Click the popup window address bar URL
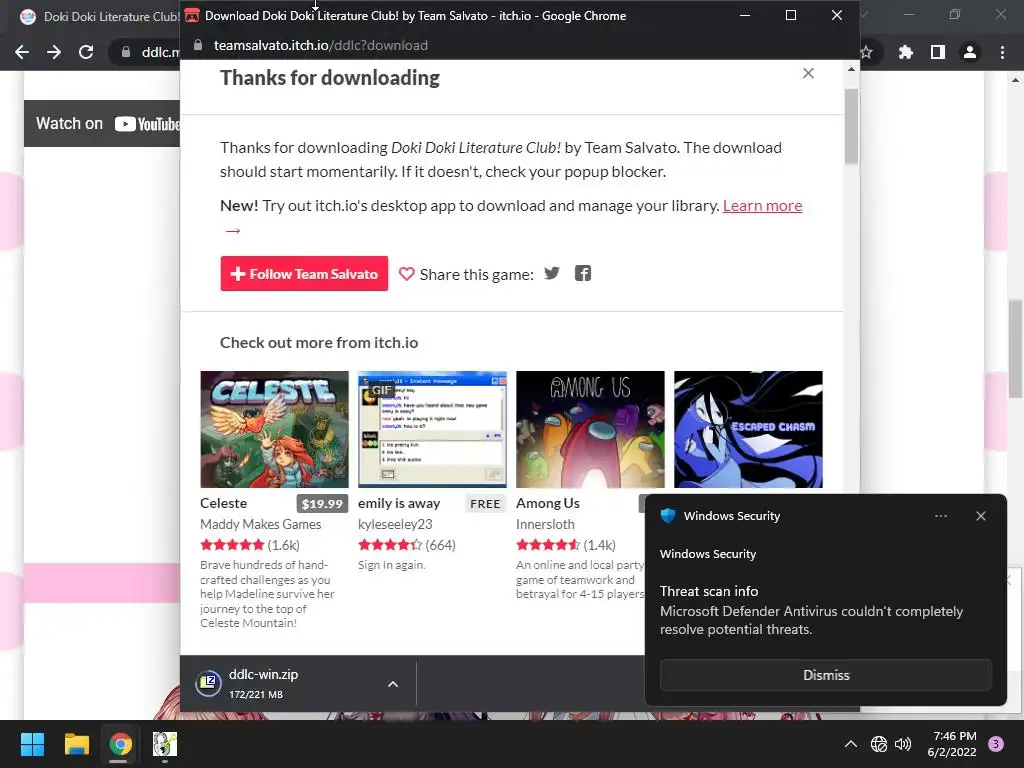 321,45
